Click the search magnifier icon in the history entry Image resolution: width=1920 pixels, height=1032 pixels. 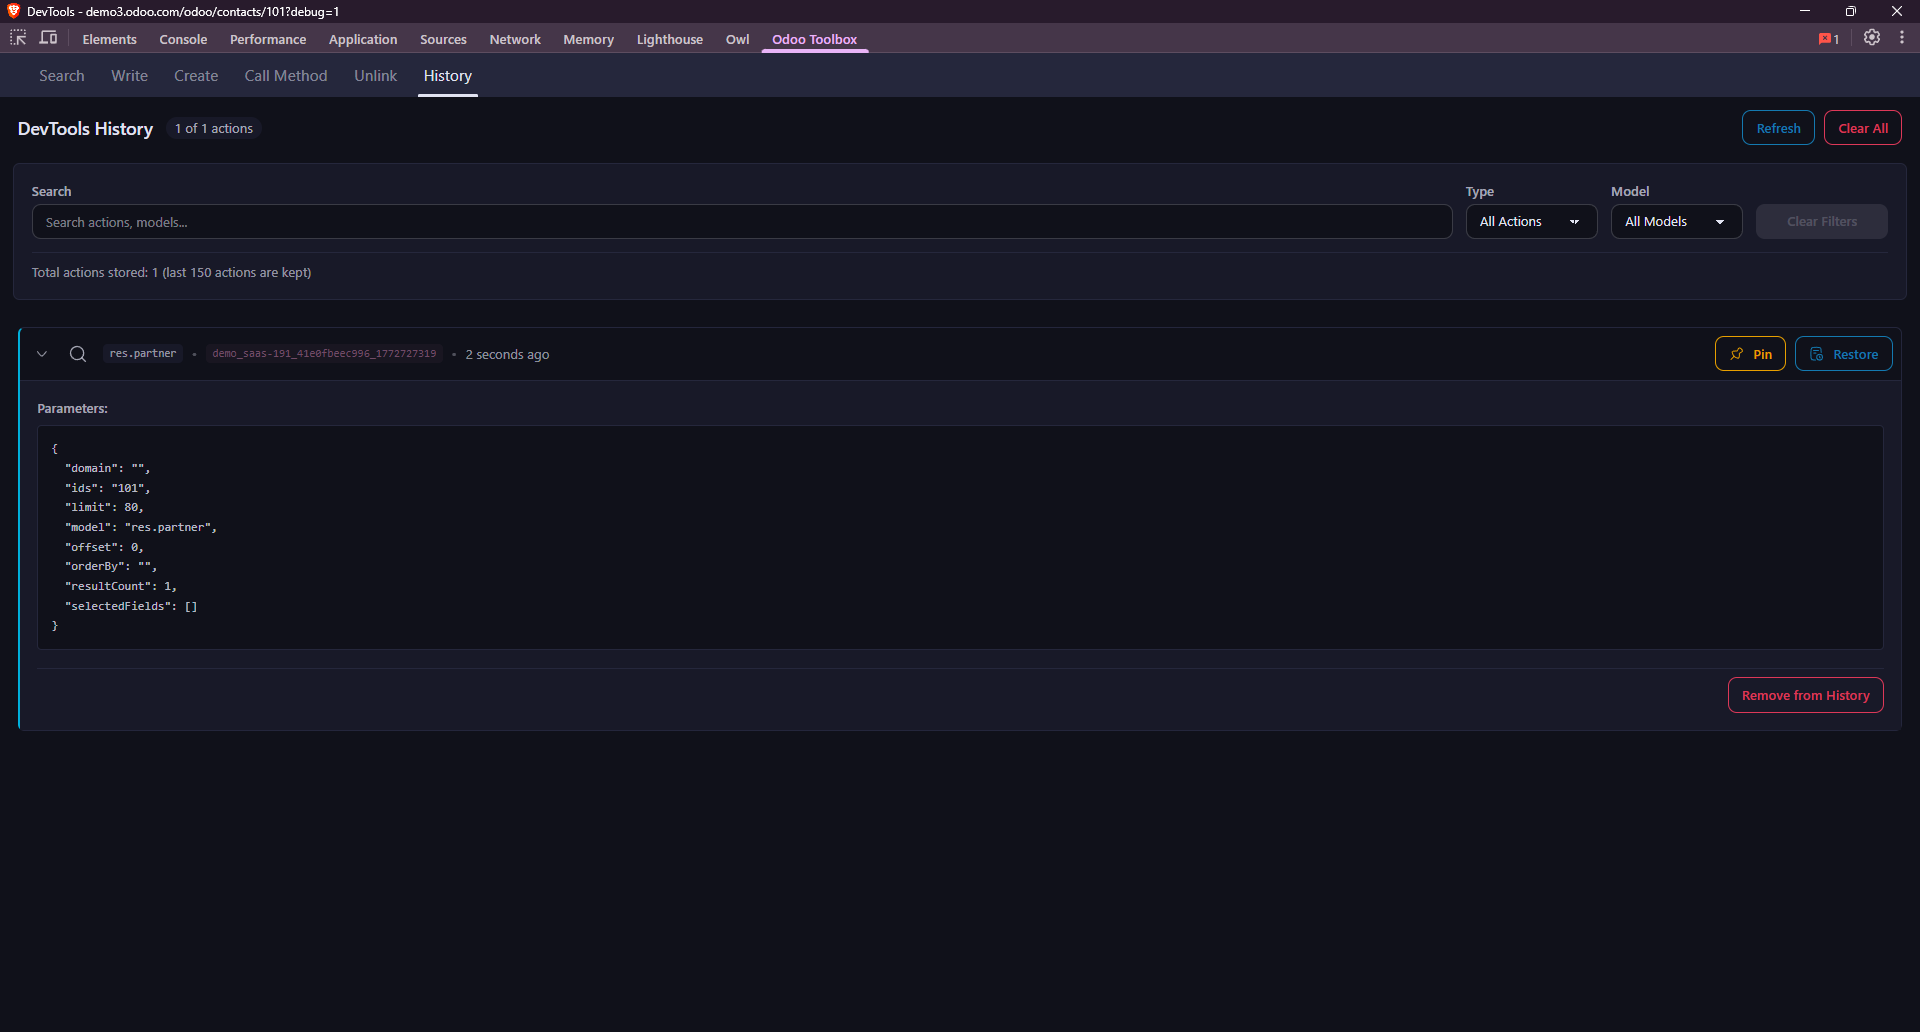click(77, 353)
